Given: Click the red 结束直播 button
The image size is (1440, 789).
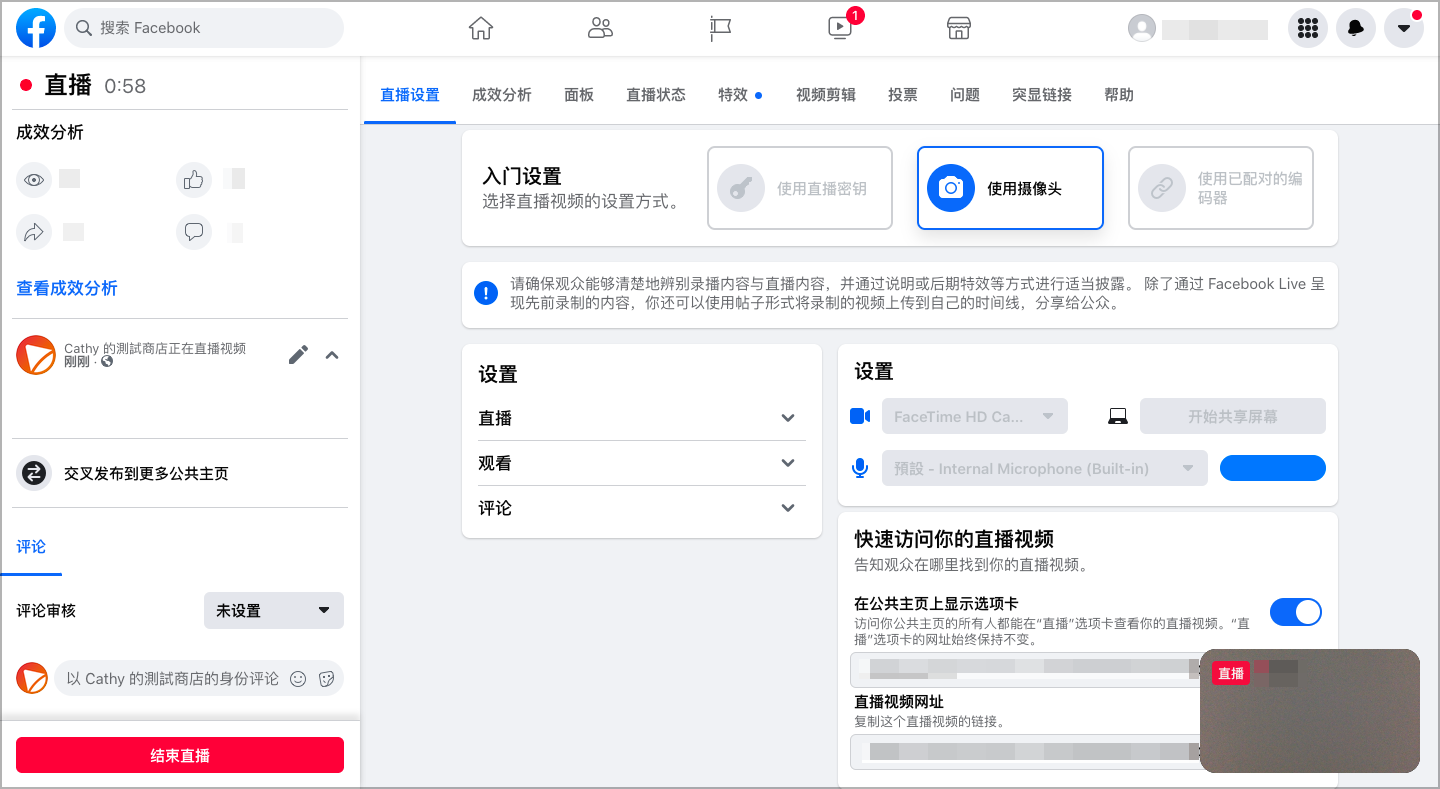Looking at the screenshot, I should (x=180, y=755).
